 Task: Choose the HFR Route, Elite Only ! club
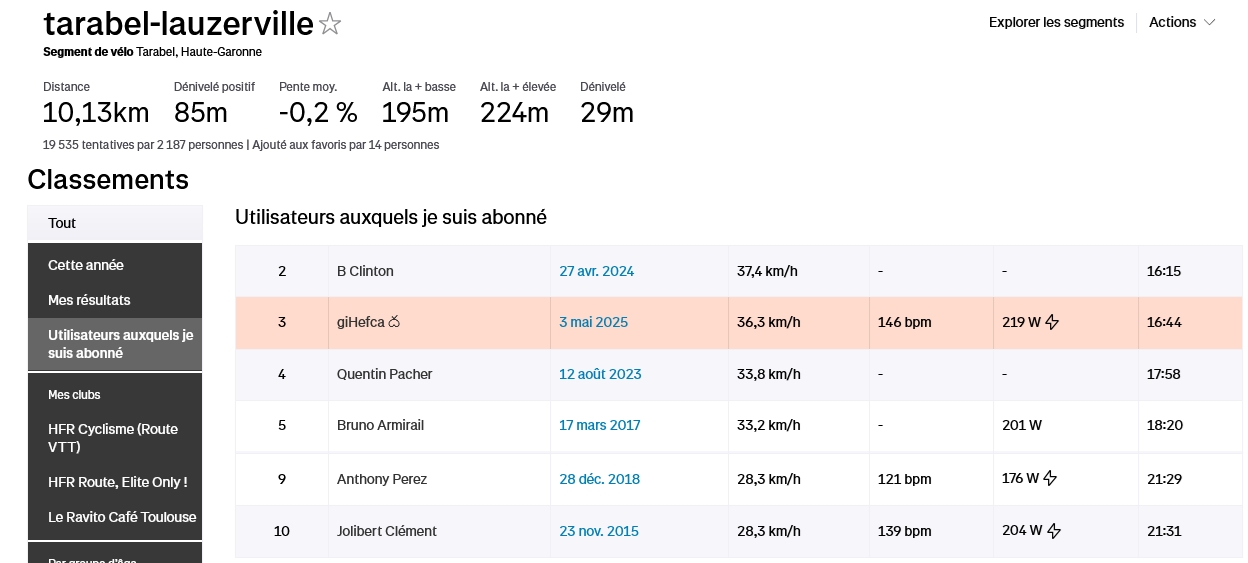click(118, 482)
